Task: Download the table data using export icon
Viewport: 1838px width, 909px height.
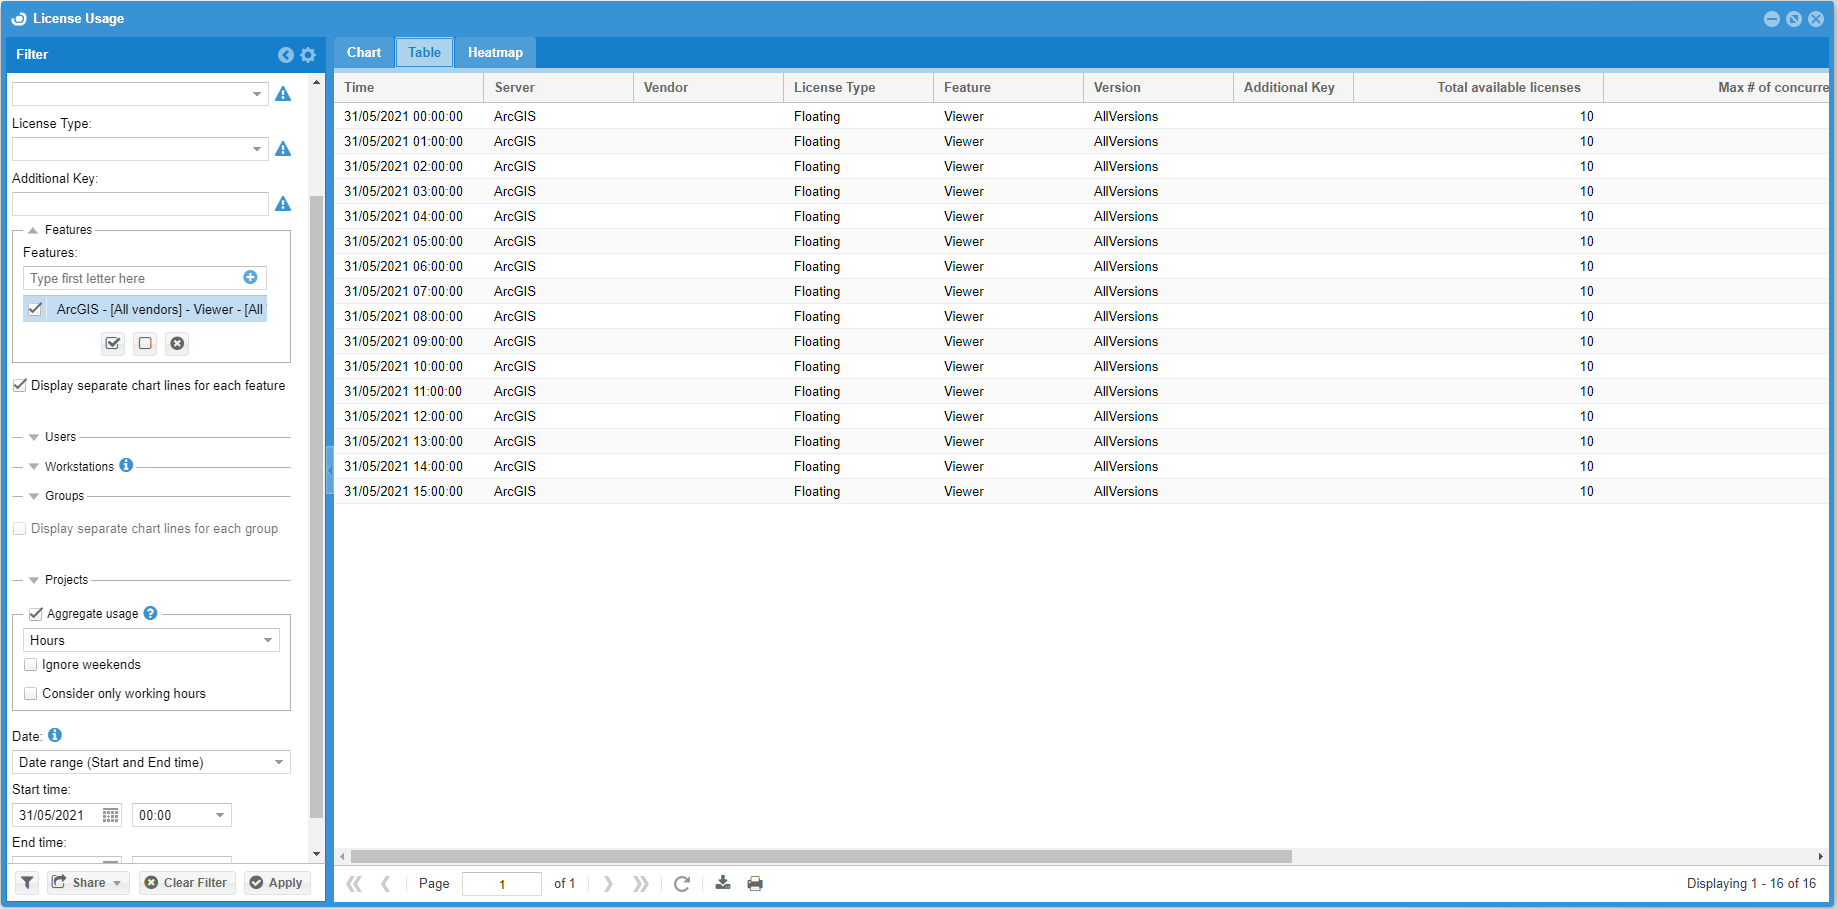Action: click(x=723, y=883)
